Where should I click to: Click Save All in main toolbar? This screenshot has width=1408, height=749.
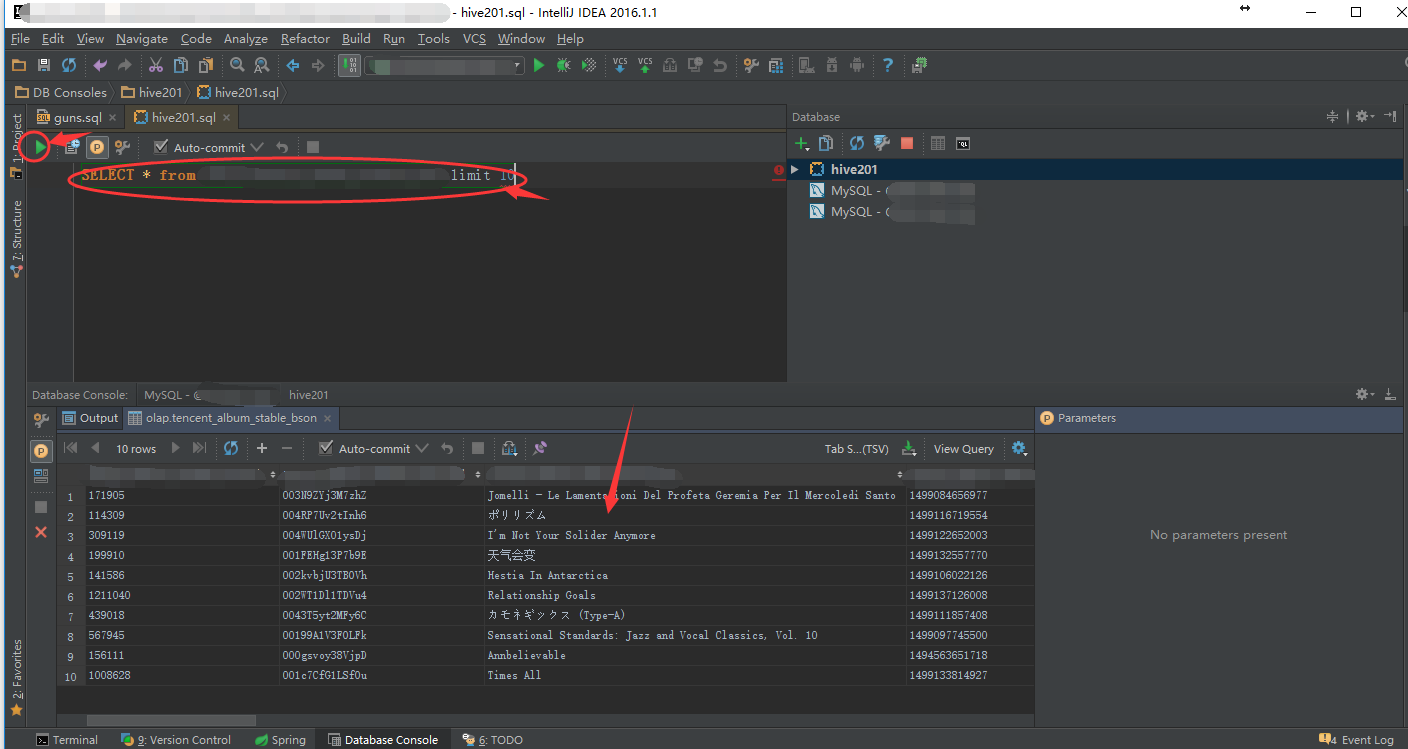pos(44,65)
